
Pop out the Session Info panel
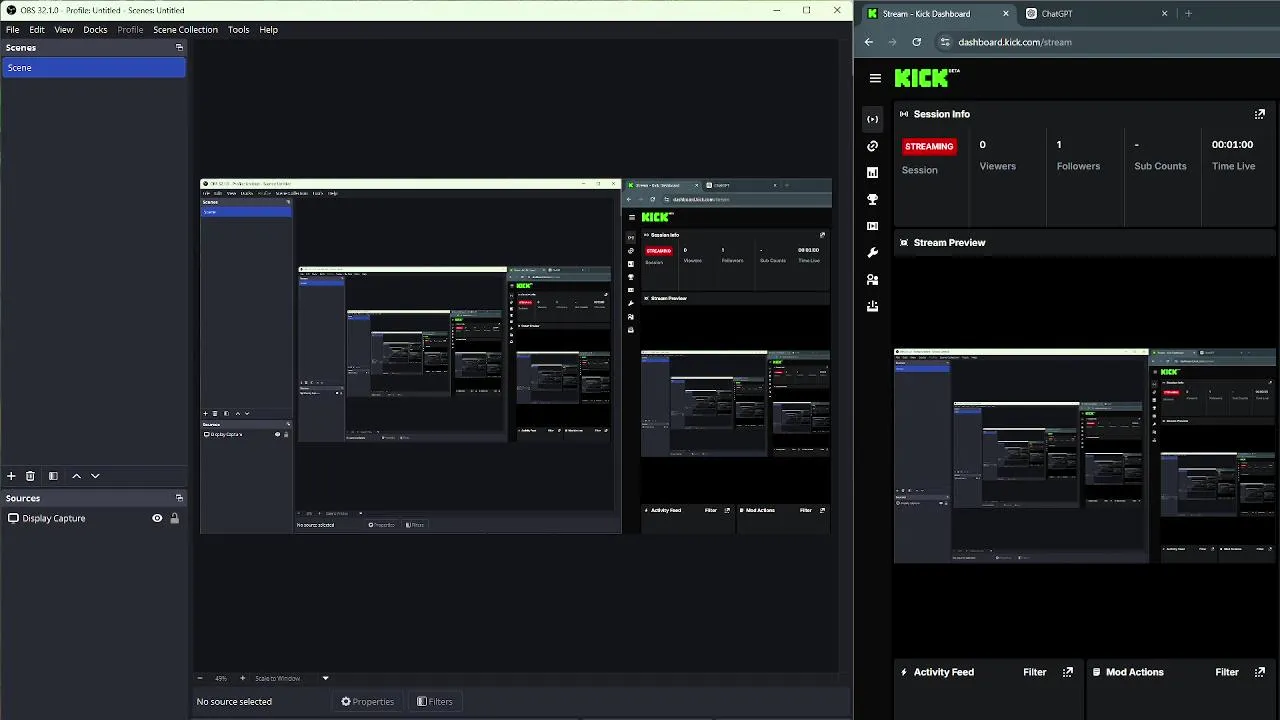[x=1260, y=114]
